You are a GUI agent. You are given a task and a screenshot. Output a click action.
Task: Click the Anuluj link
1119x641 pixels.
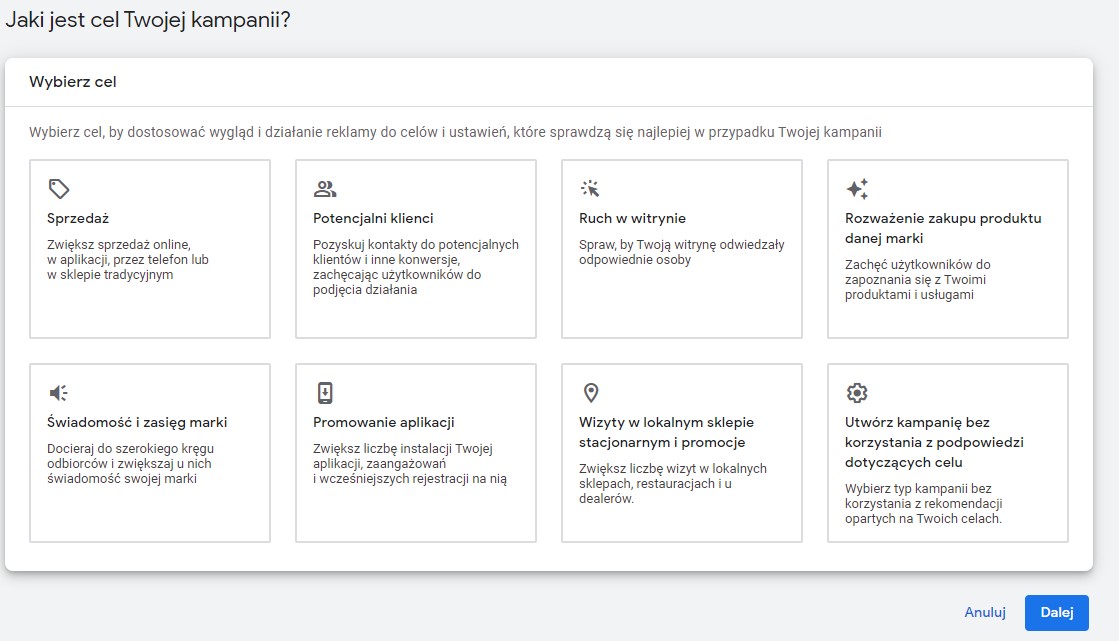(x=982, y=612)
